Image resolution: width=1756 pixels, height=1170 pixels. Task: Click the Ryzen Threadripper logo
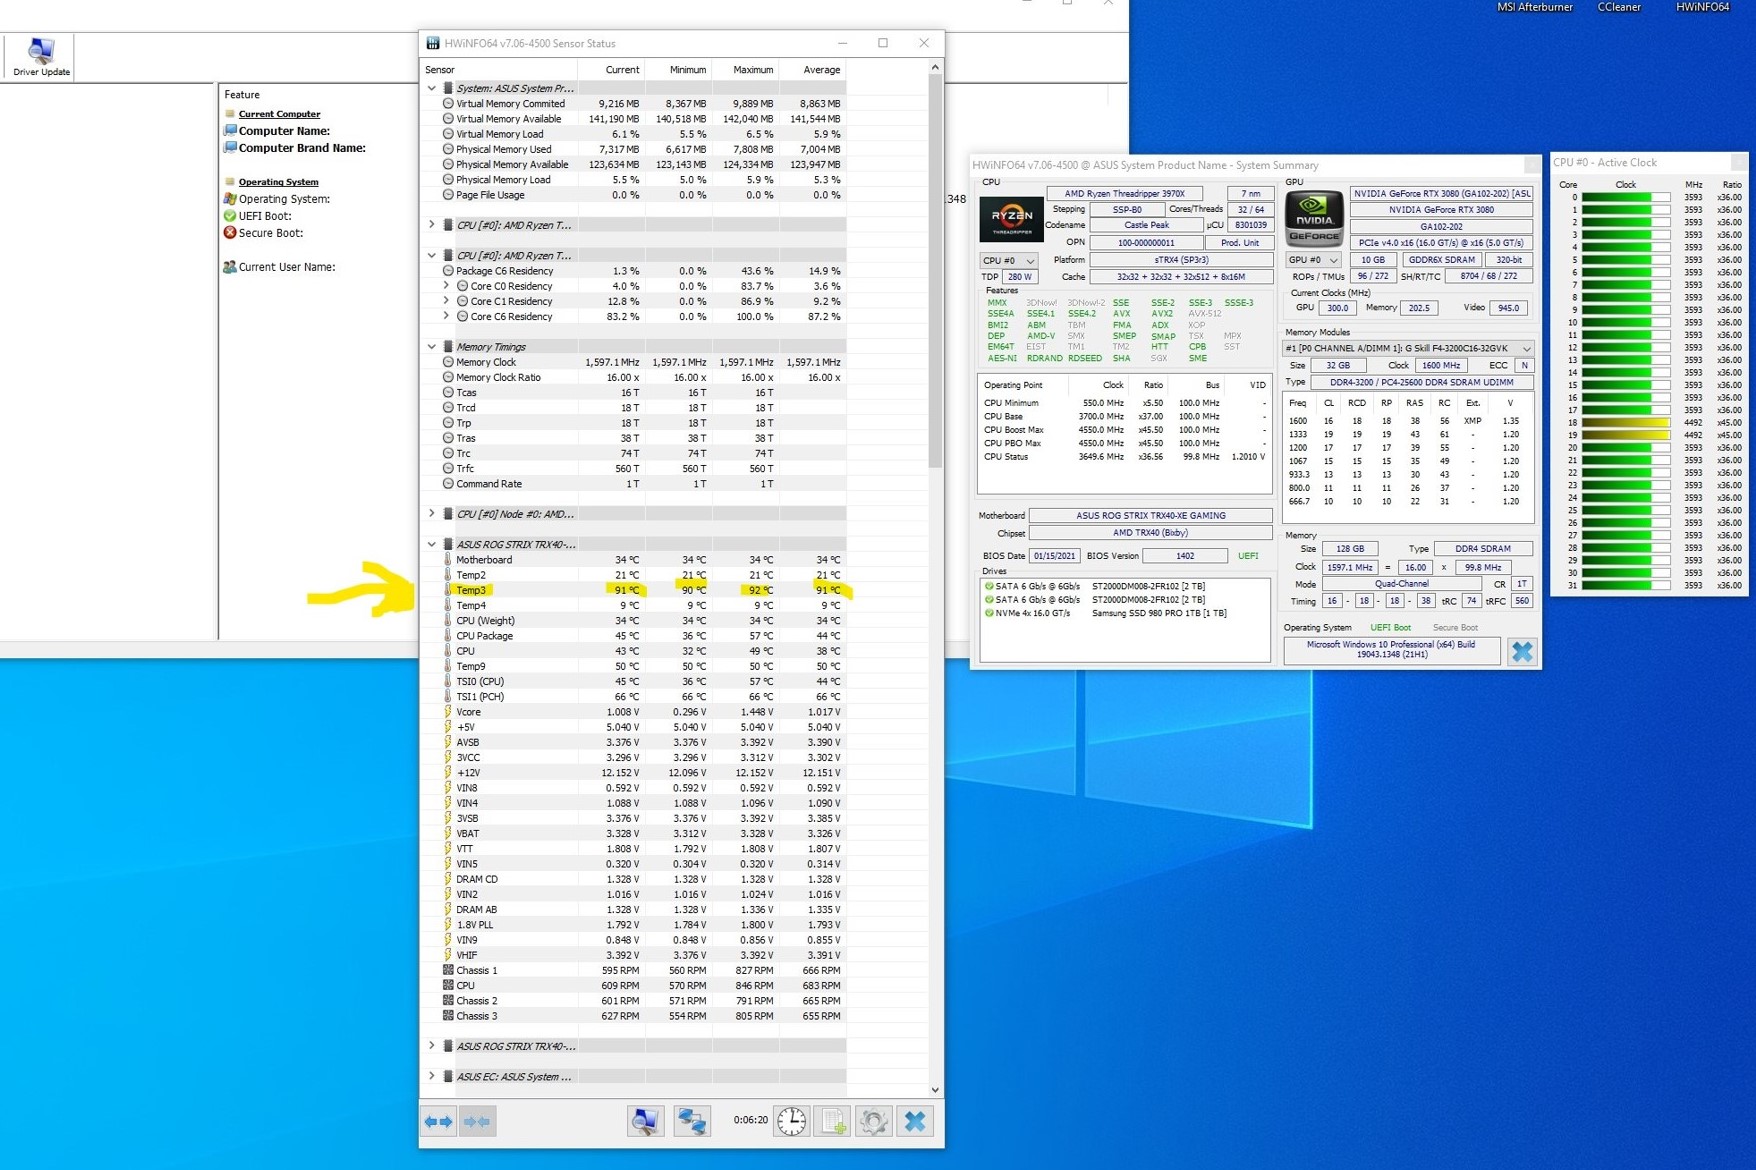pos(1011,219)
